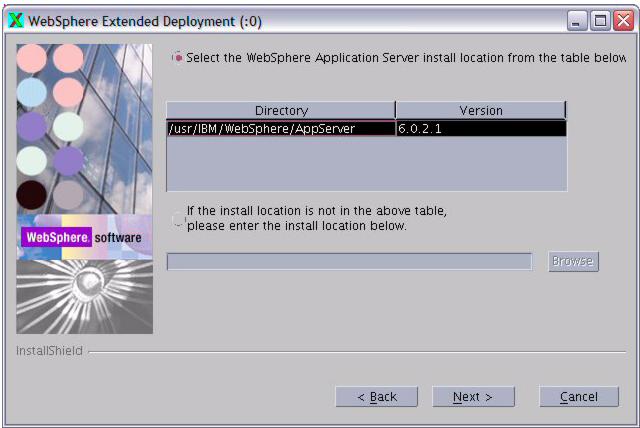Select the table install location radio button
Screen dimensions: 640x428
tap(178, 58)
